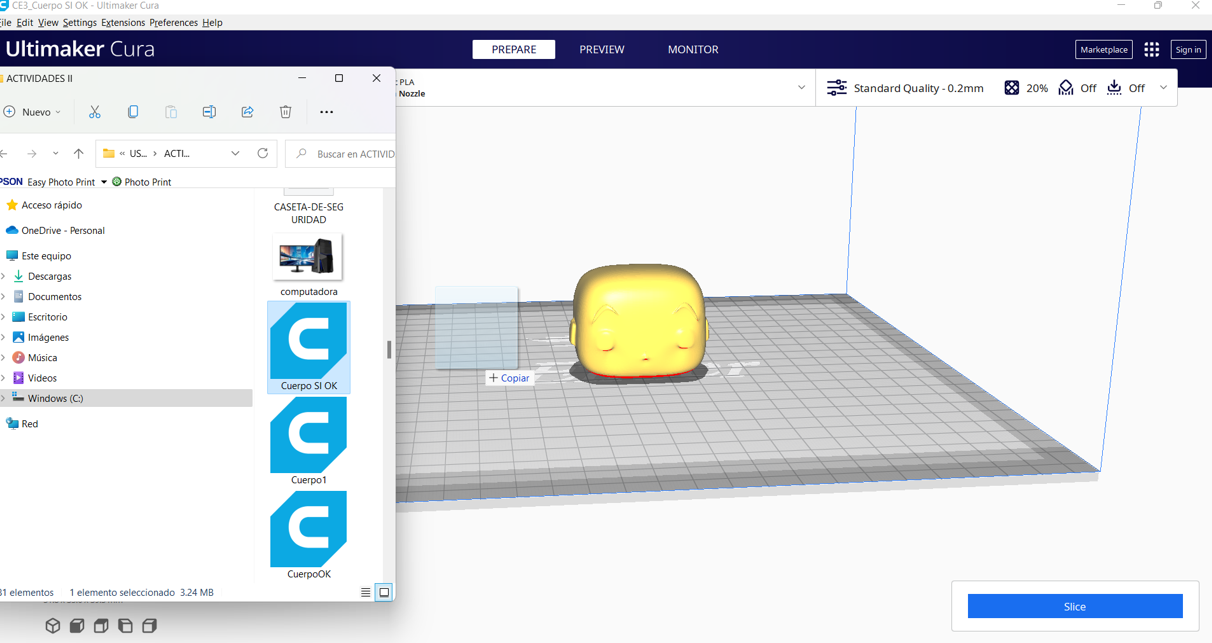Open the View menu in Cura
Image resolution: width=1212 pixels, height=643 pixels.
click(x=48, y=22)
